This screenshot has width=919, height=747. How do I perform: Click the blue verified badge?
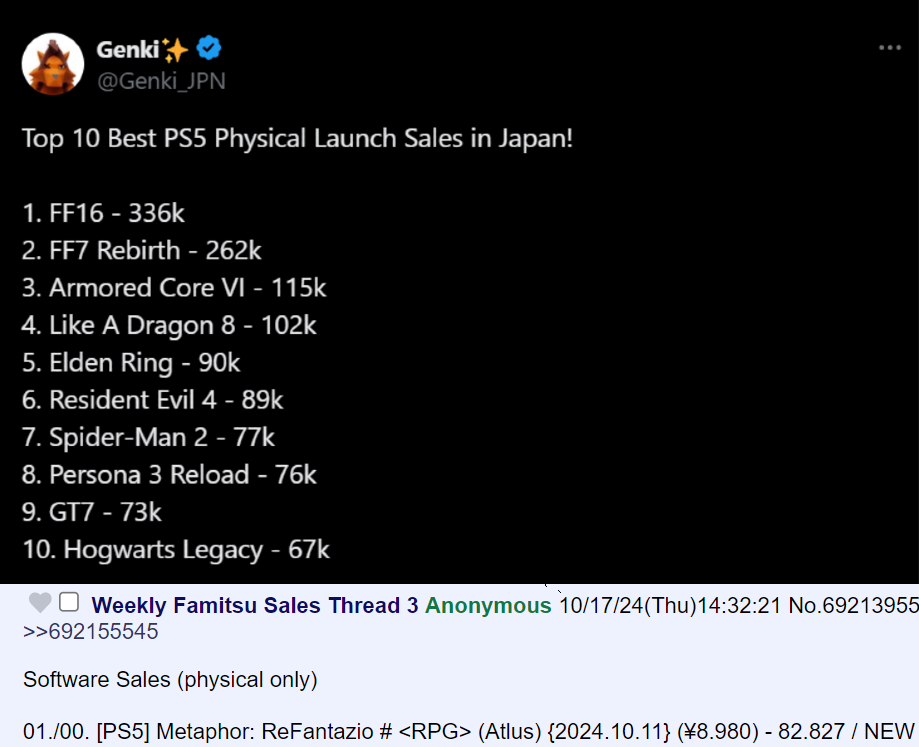(209, 47)
